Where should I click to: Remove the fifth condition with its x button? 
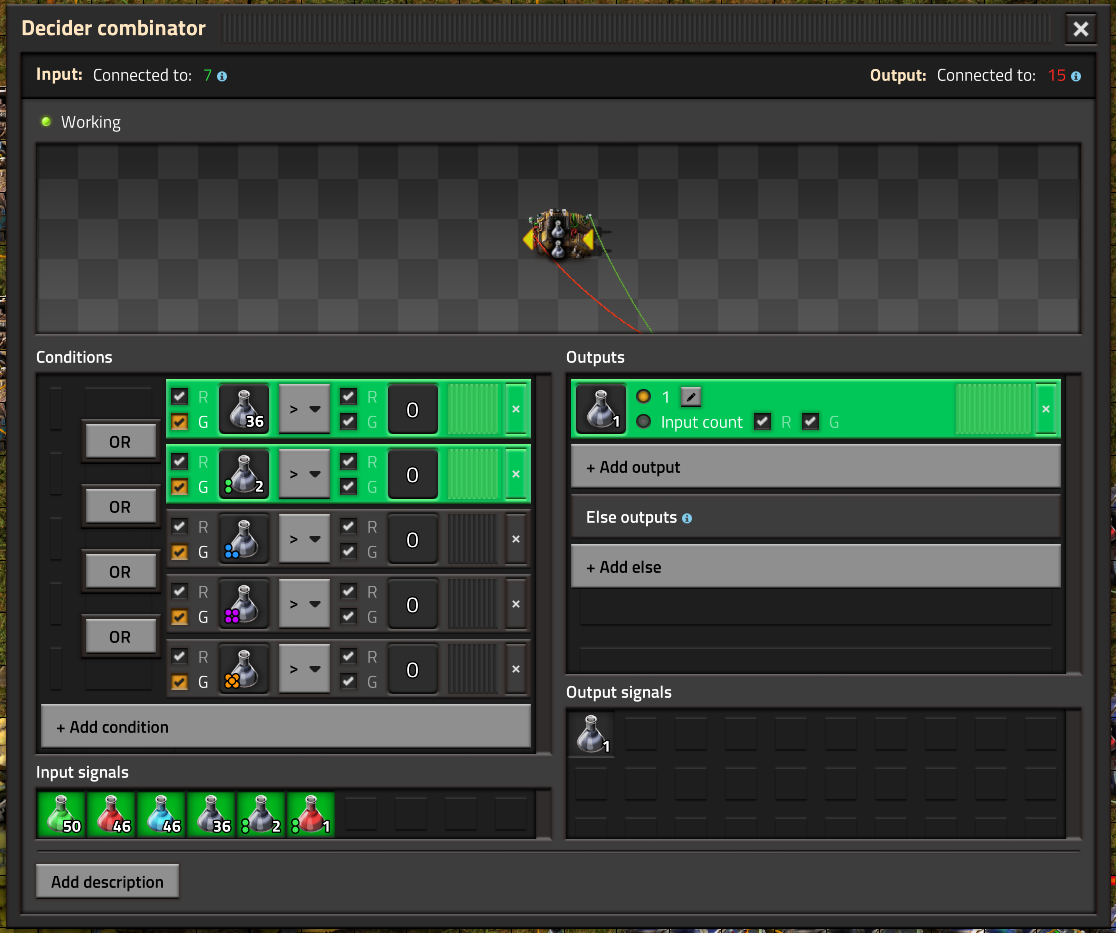pos(516,669)
